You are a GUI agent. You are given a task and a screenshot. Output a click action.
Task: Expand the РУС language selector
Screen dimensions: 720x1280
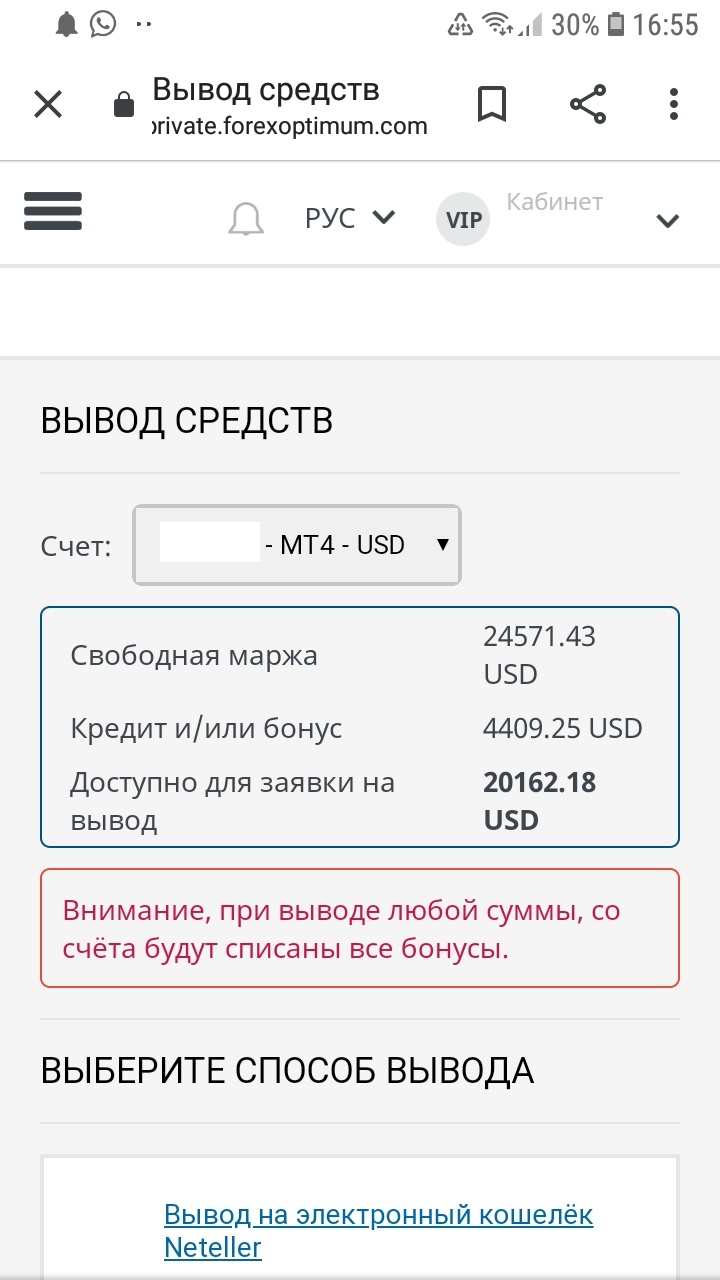pos(350,217)
